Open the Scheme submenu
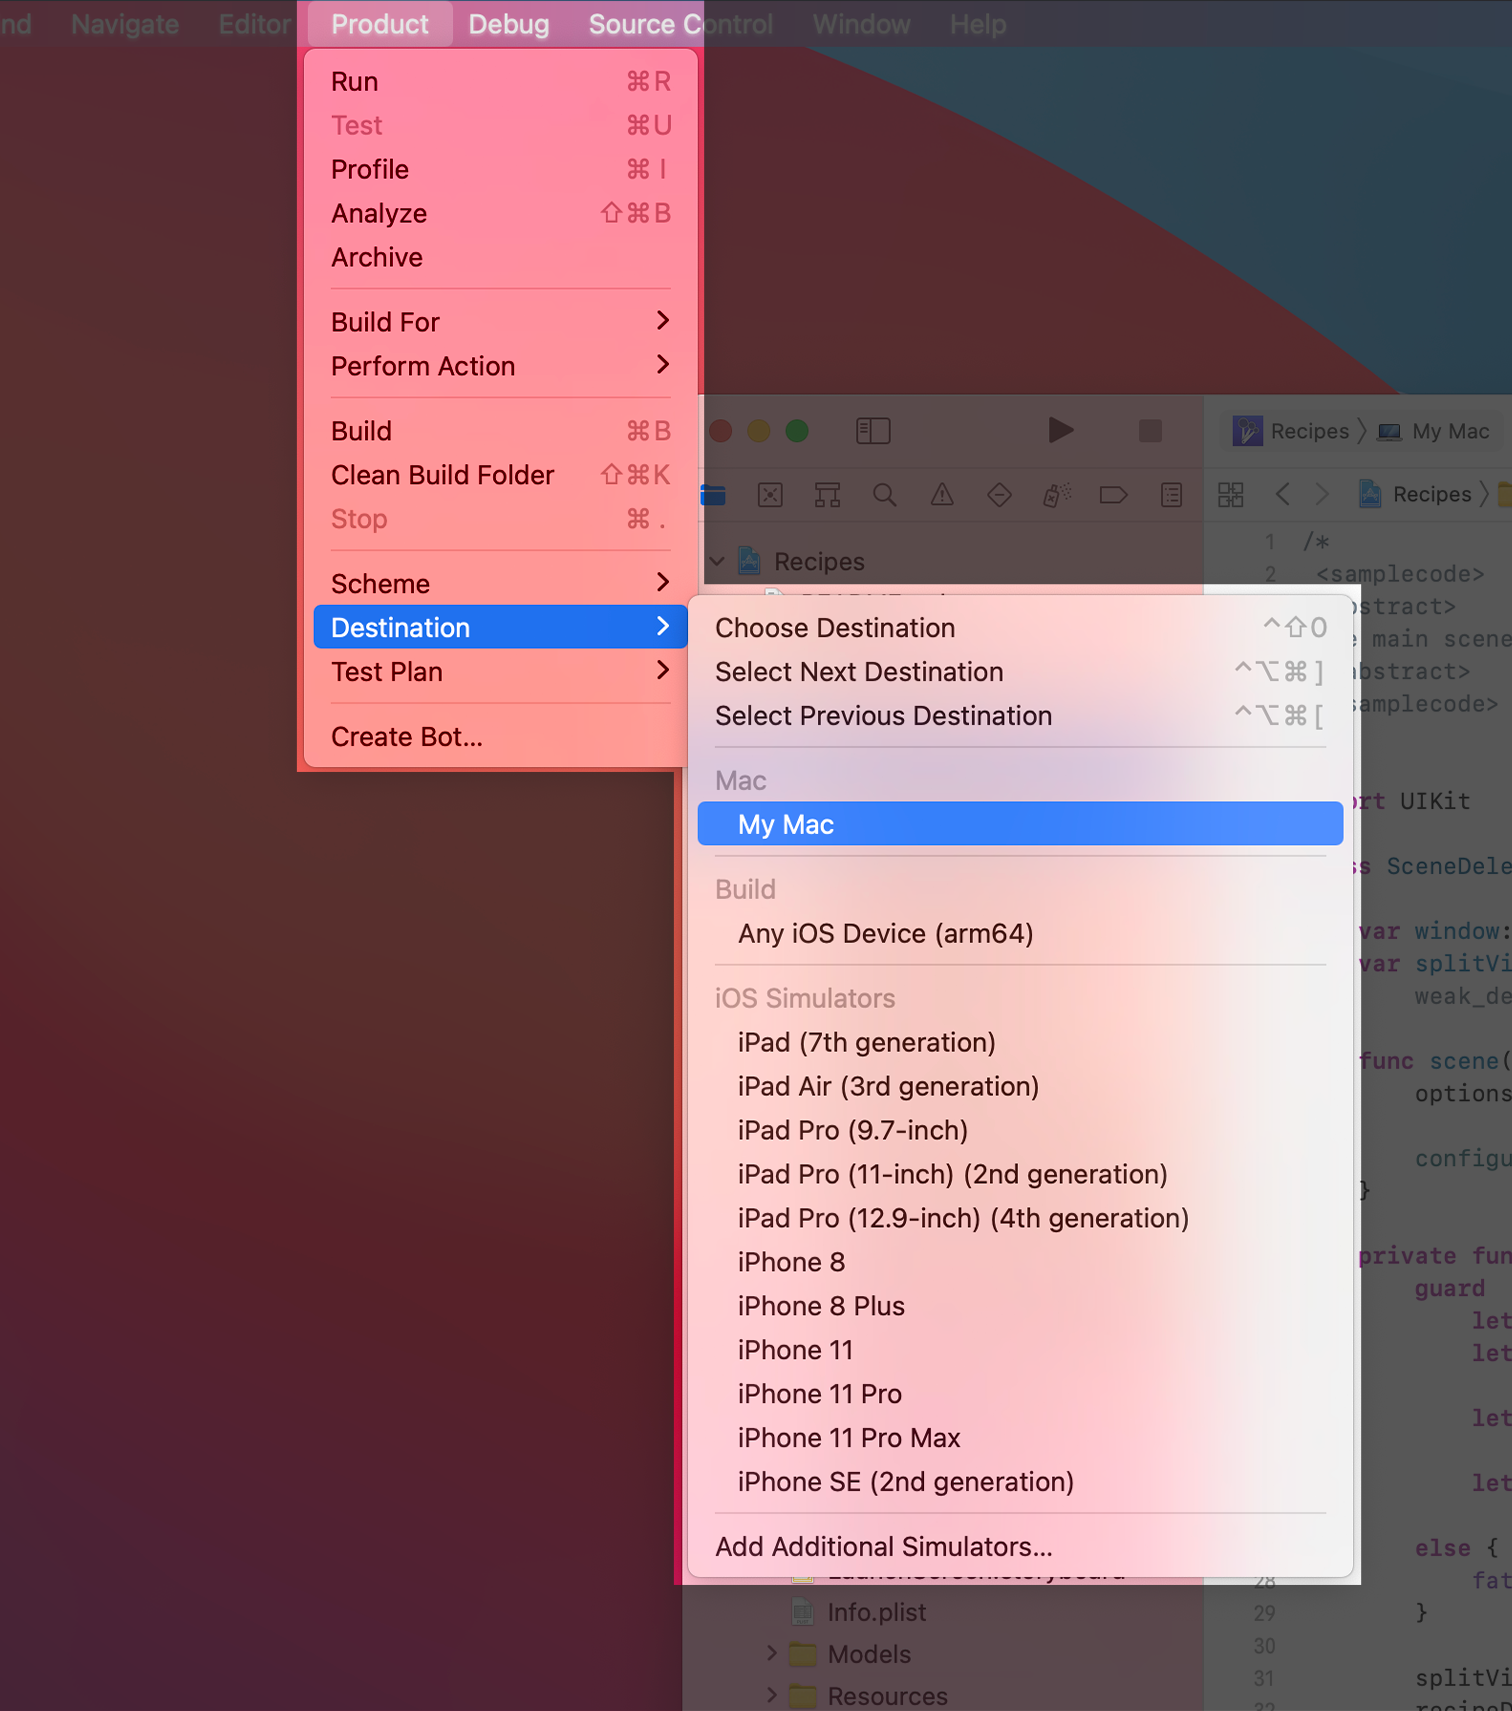The height and width of the screenshot is (1711, 1512). coord(500,584)
